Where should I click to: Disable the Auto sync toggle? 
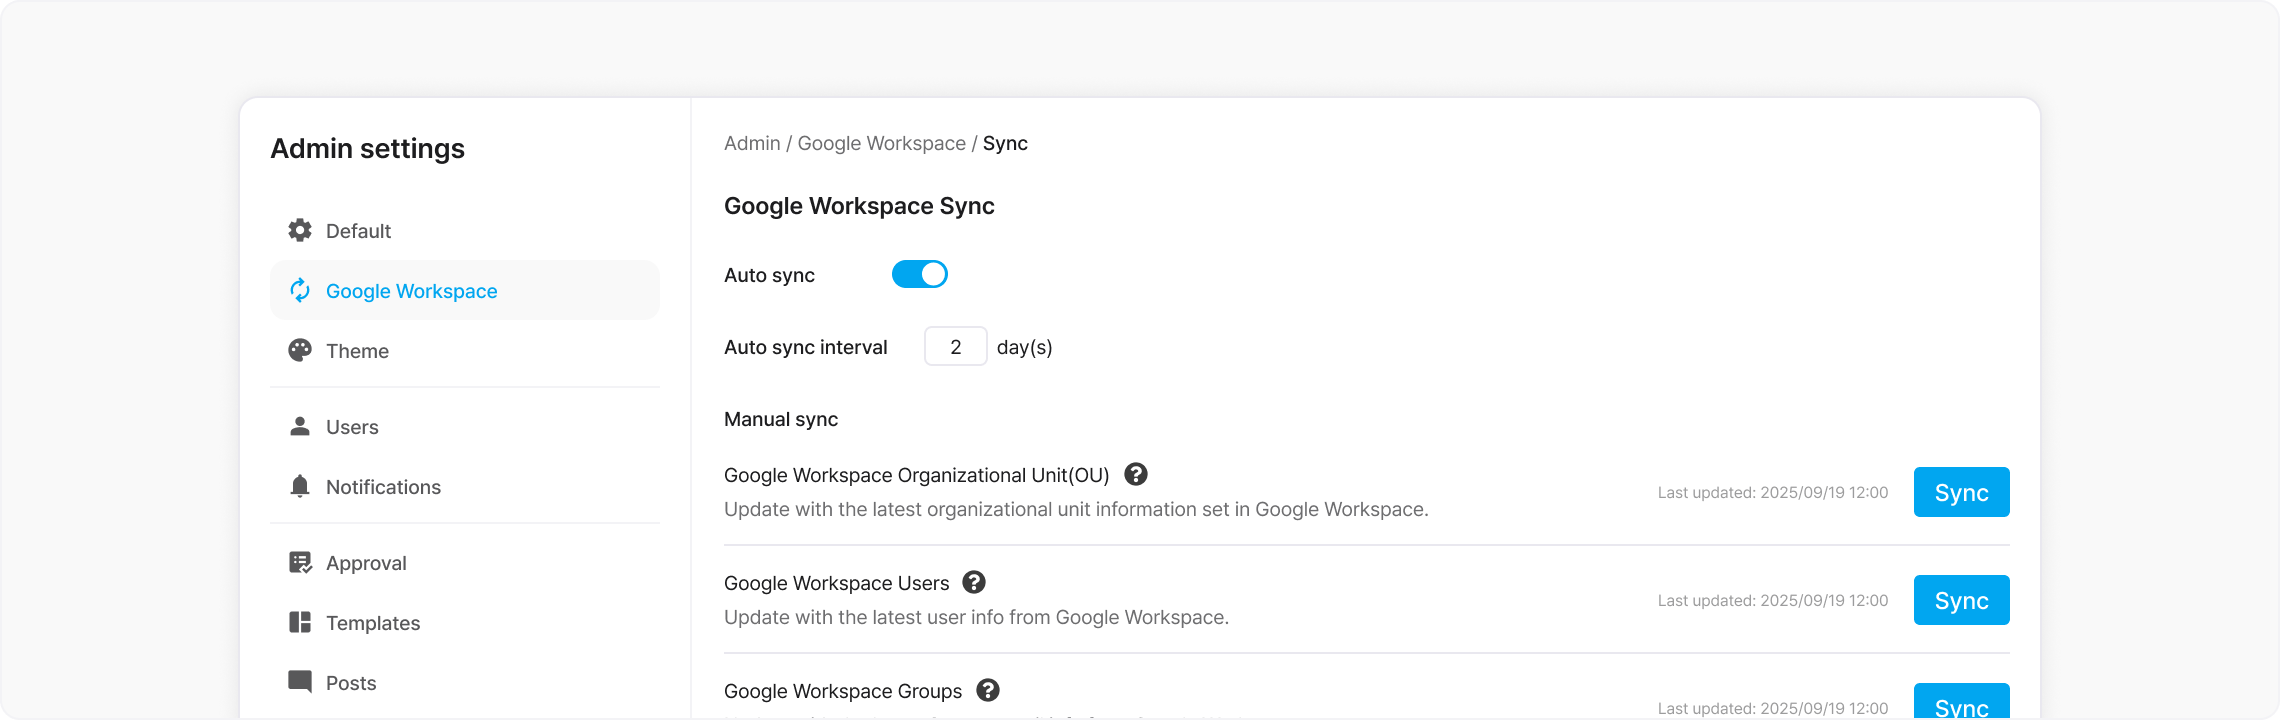click(920, 274)
